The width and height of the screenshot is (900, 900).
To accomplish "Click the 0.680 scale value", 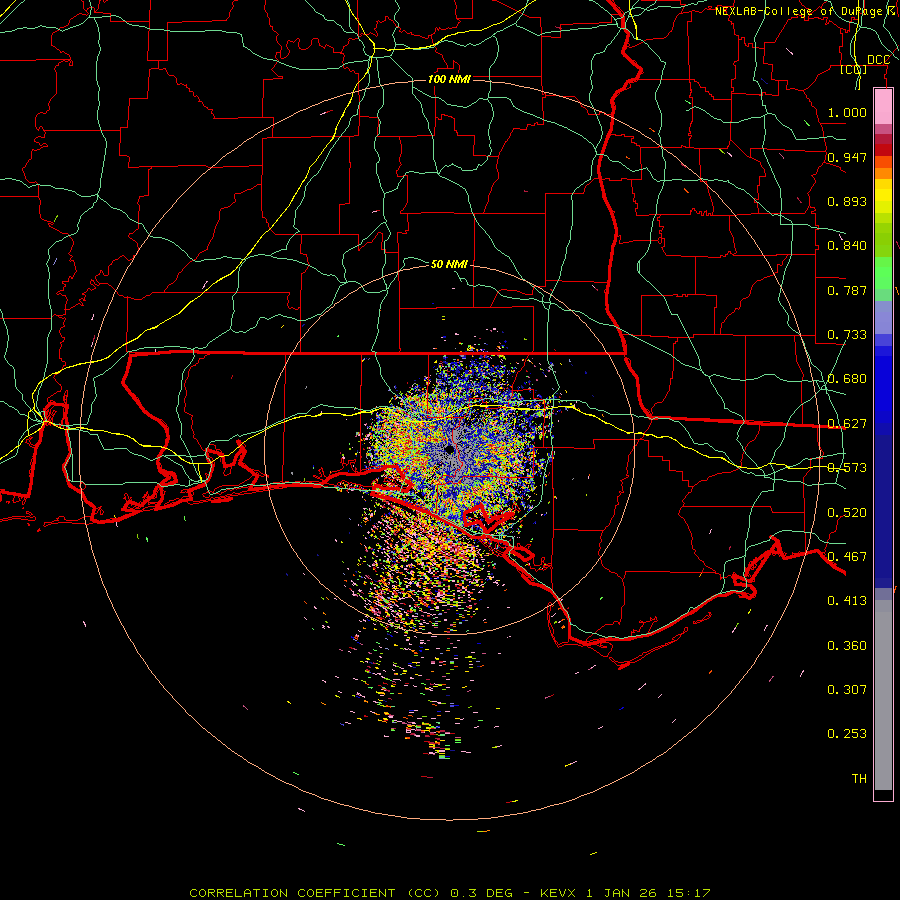I will (847, 378).
